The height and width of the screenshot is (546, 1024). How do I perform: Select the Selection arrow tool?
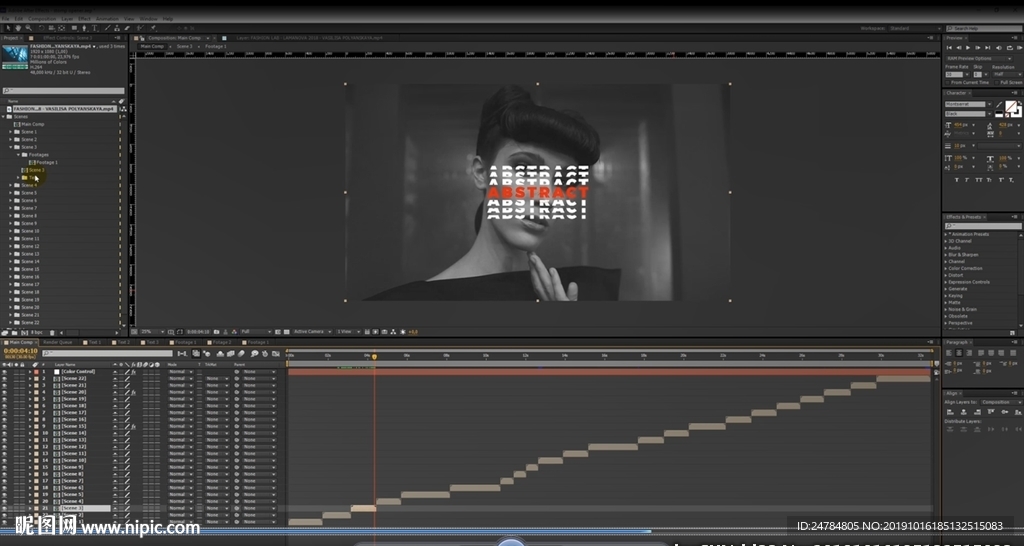click(8, 28)
